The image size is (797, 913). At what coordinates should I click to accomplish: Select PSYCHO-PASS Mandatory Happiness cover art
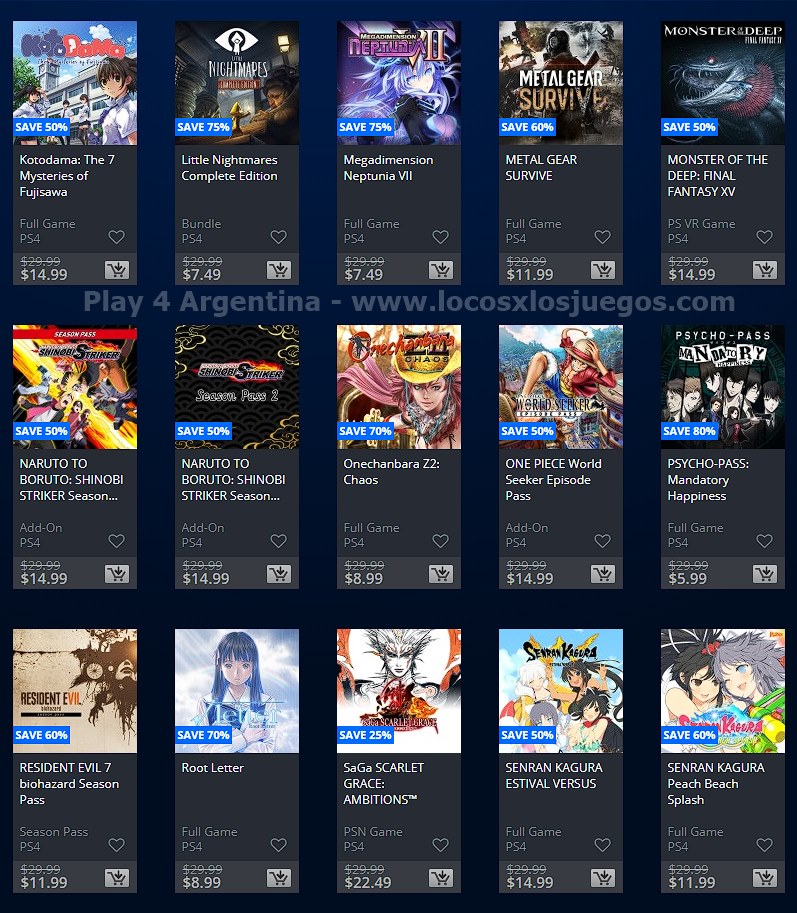[722, 387]
